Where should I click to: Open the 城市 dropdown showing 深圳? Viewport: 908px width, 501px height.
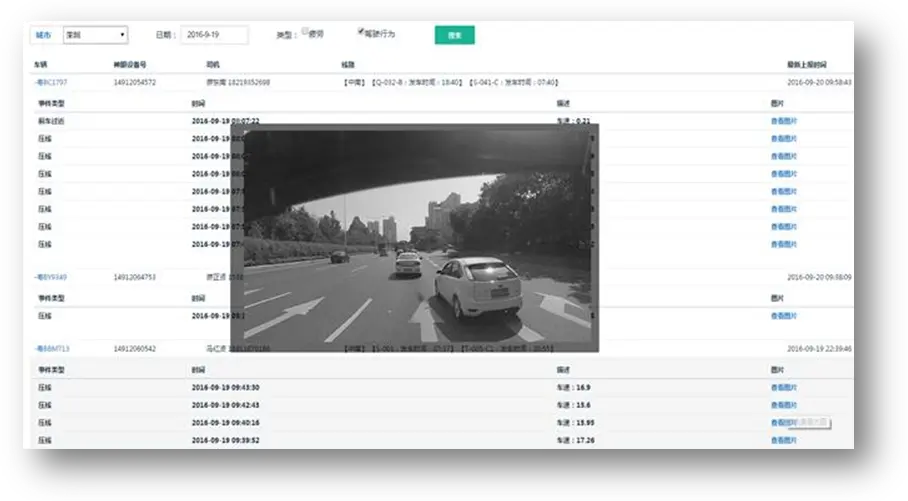tap(95, 35)
